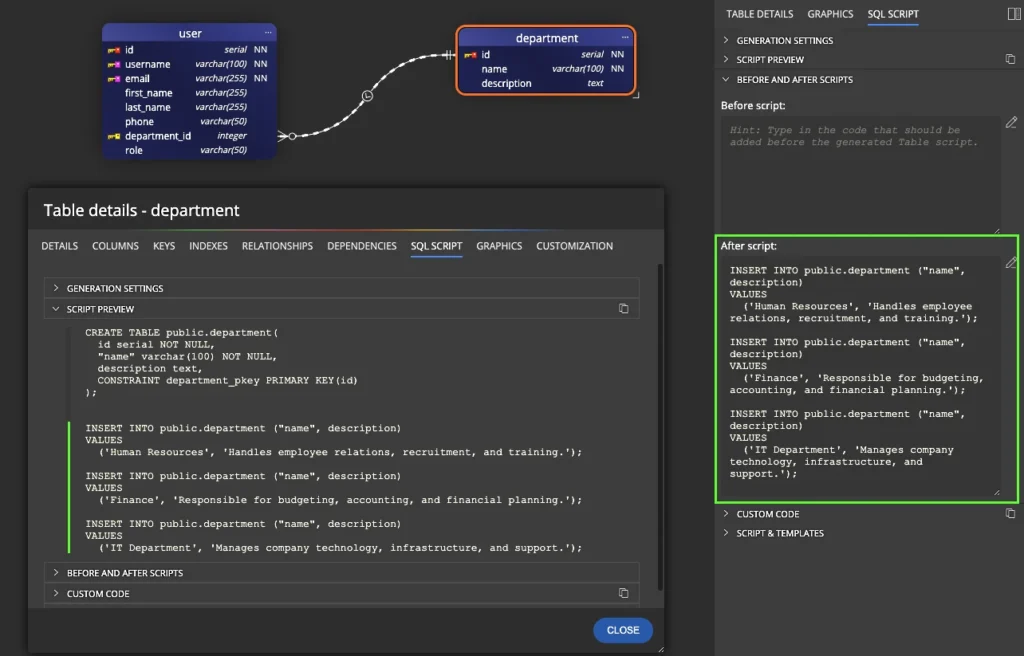Switch to the Columns tab in dialog
Image resolution: width=1024 pixels, height=656 pixels.
pos(115,246)
